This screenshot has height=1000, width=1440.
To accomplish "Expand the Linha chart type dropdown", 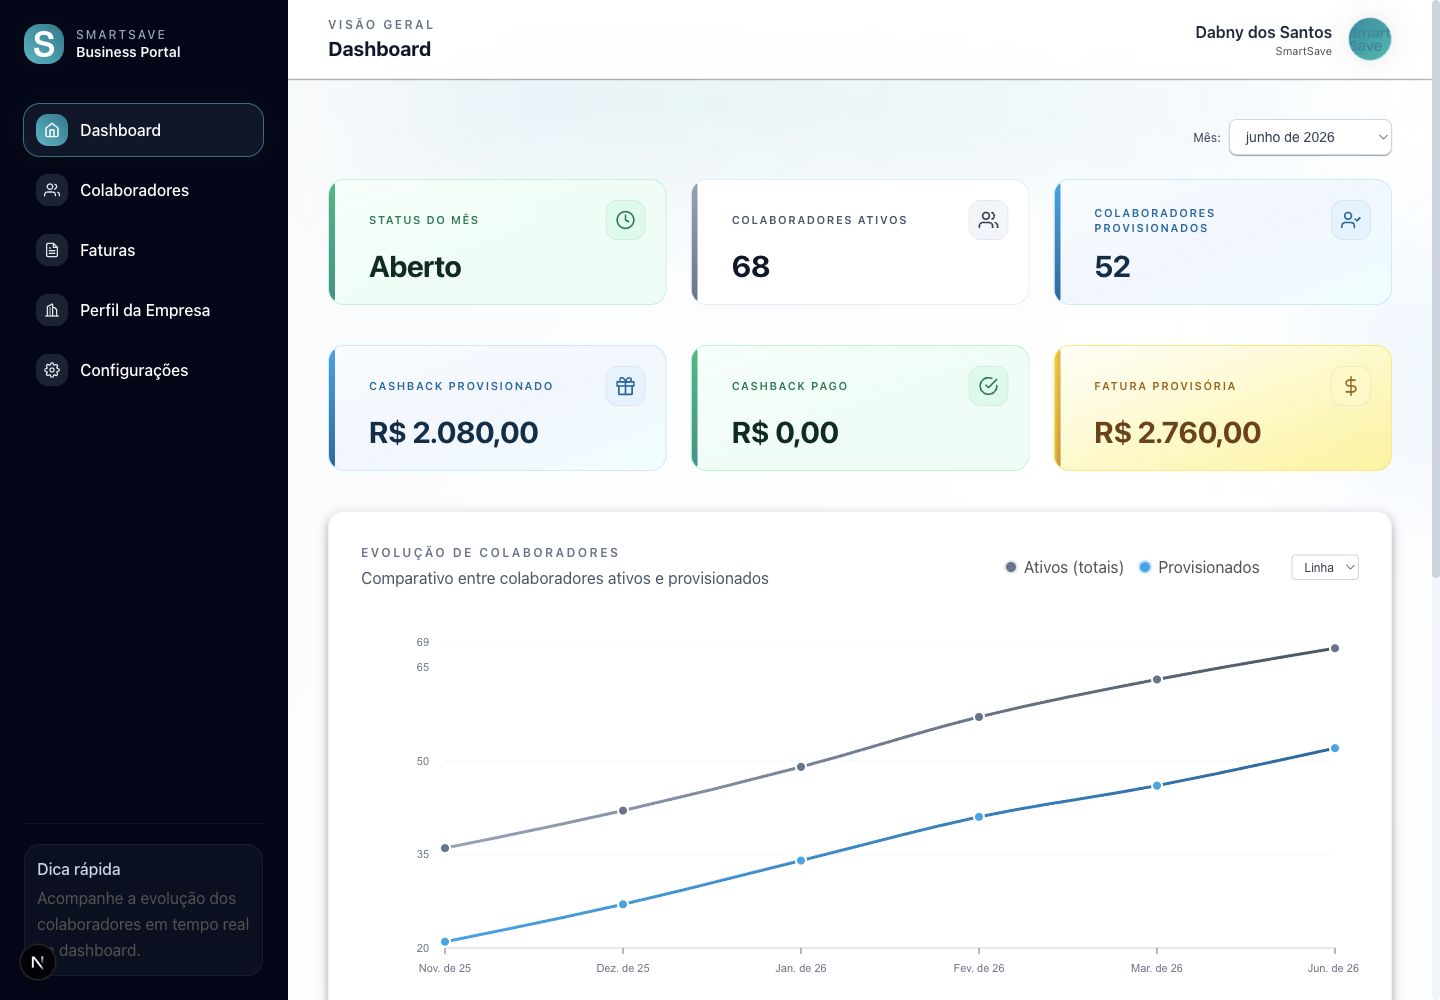I will point(1325,567).
